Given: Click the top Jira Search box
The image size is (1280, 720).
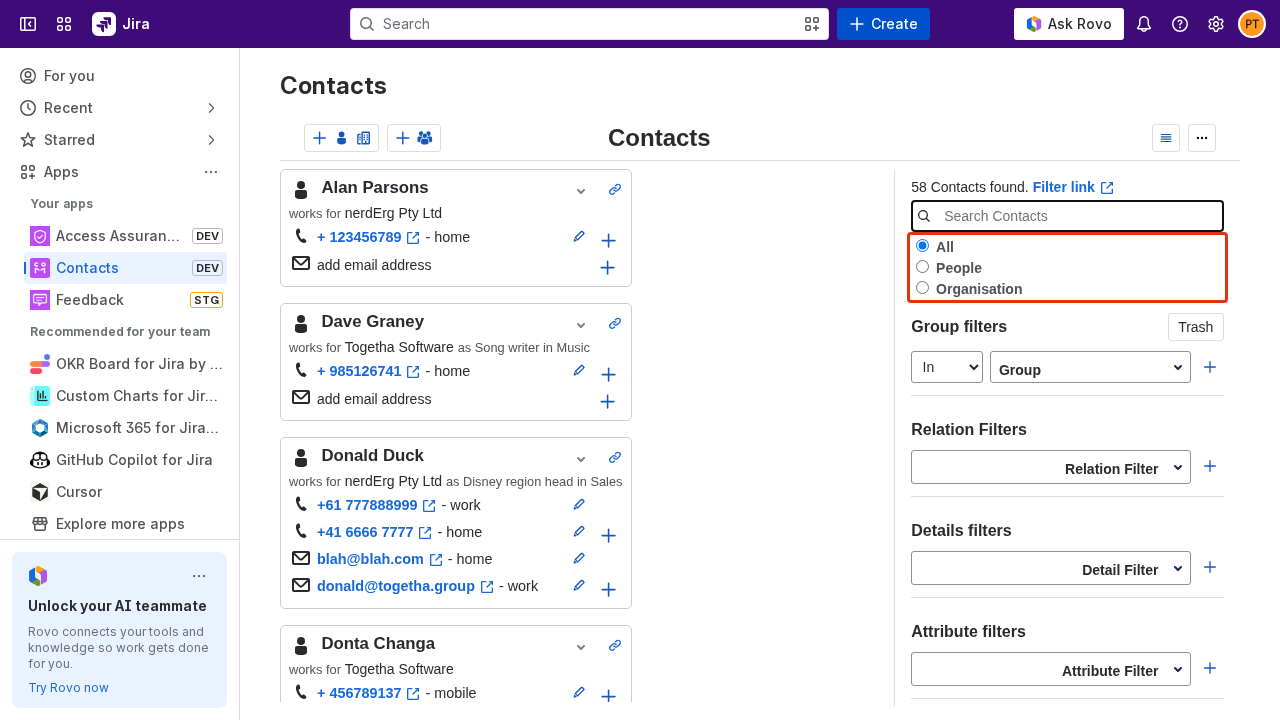Looking at the screenshot, I should 589,24.
